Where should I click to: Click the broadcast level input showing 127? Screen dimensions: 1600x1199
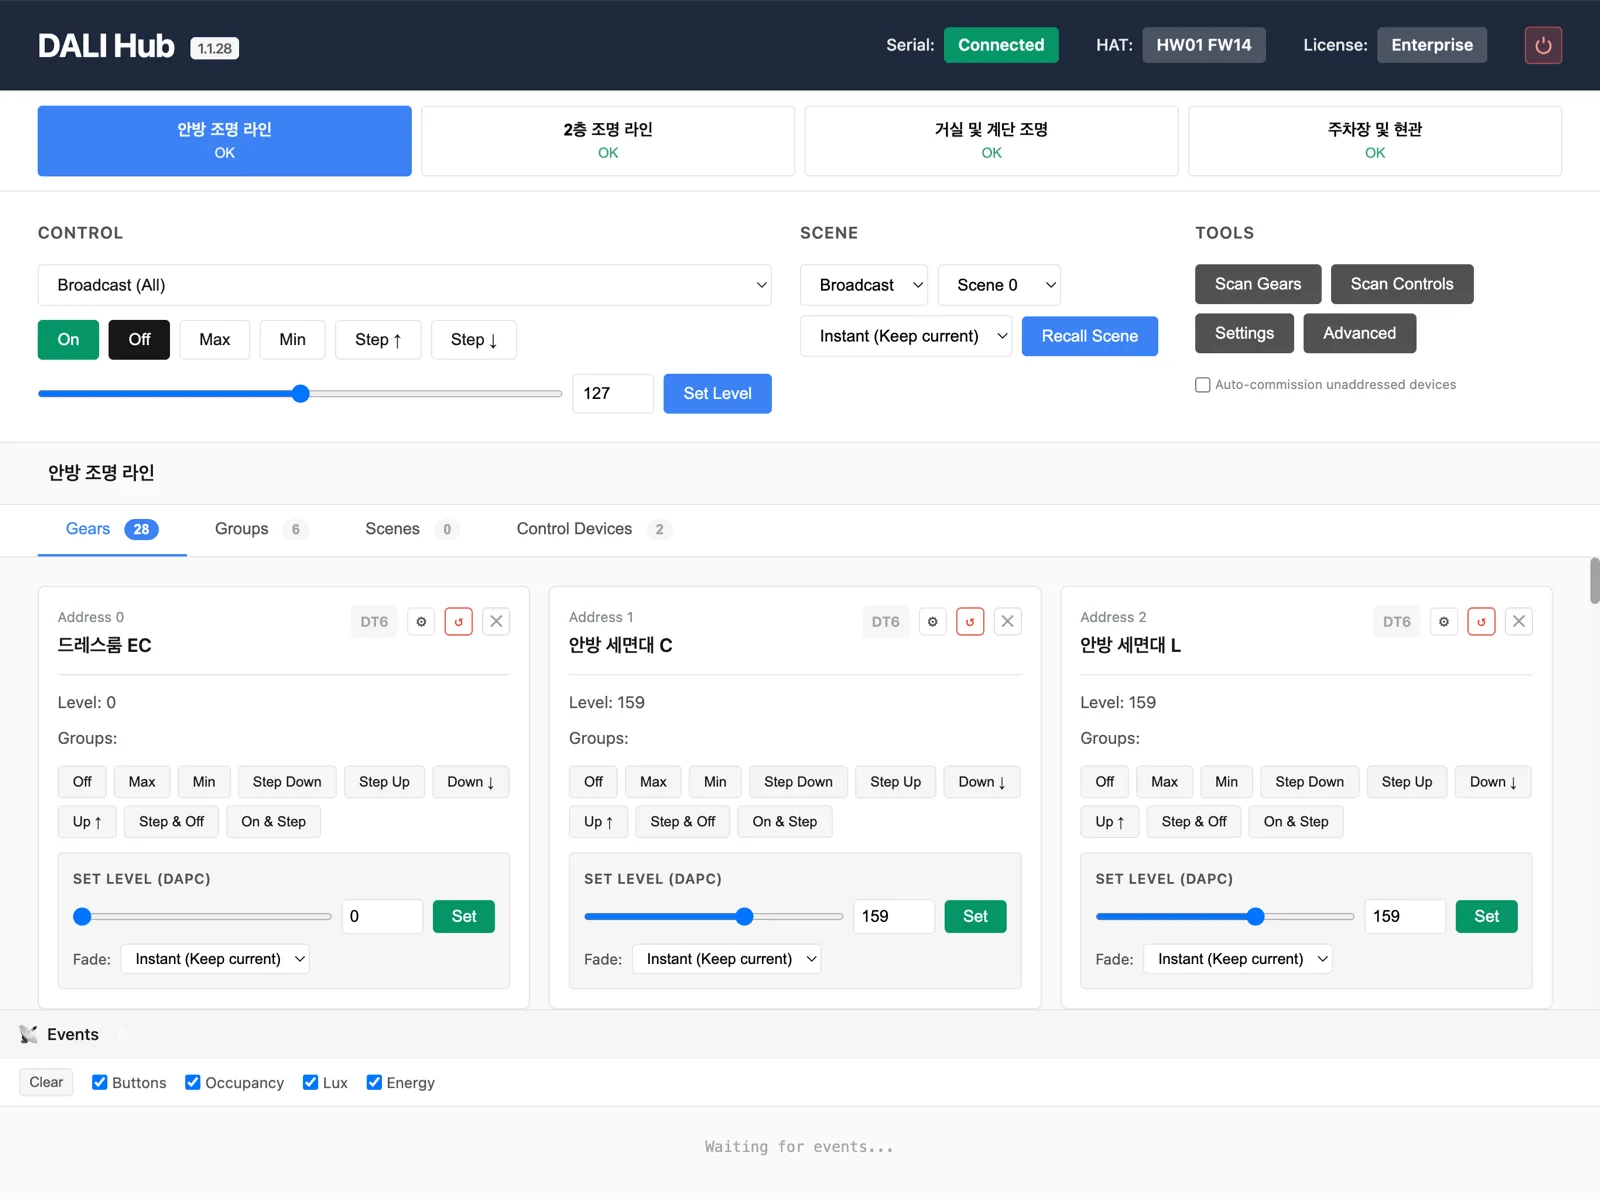point(613,394)
